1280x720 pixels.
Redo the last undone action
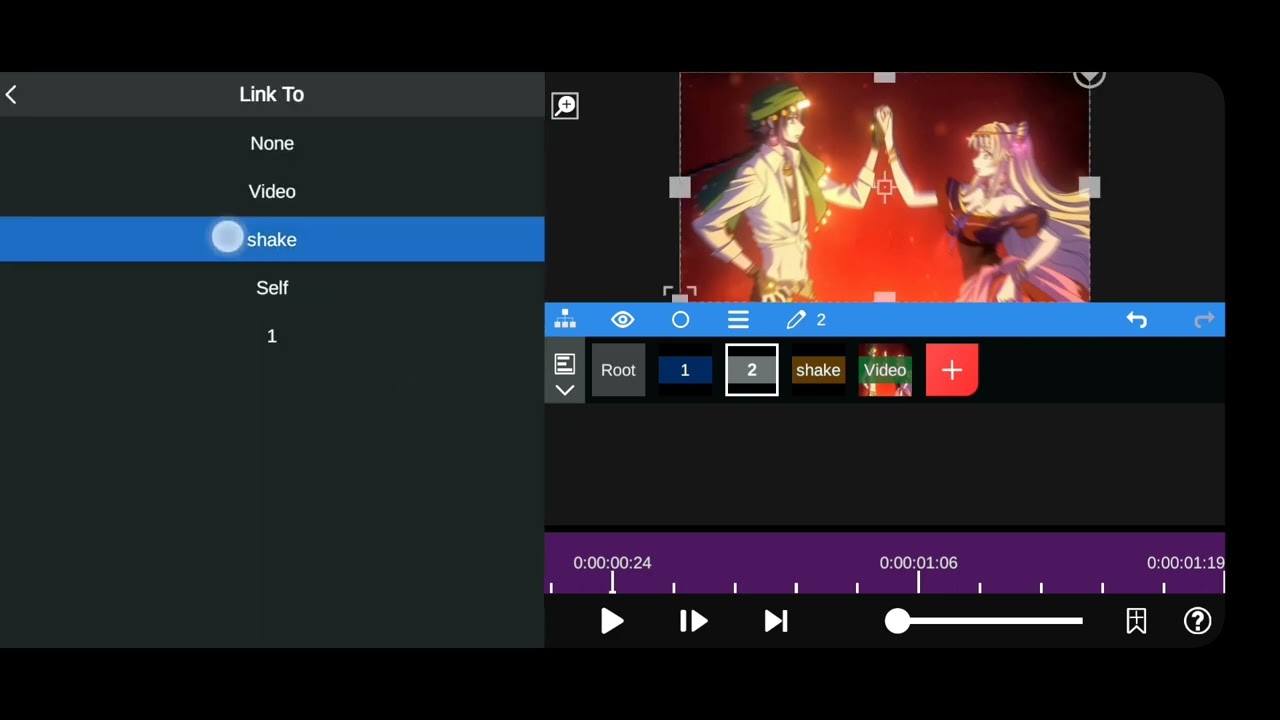[x=1204, y=320]
